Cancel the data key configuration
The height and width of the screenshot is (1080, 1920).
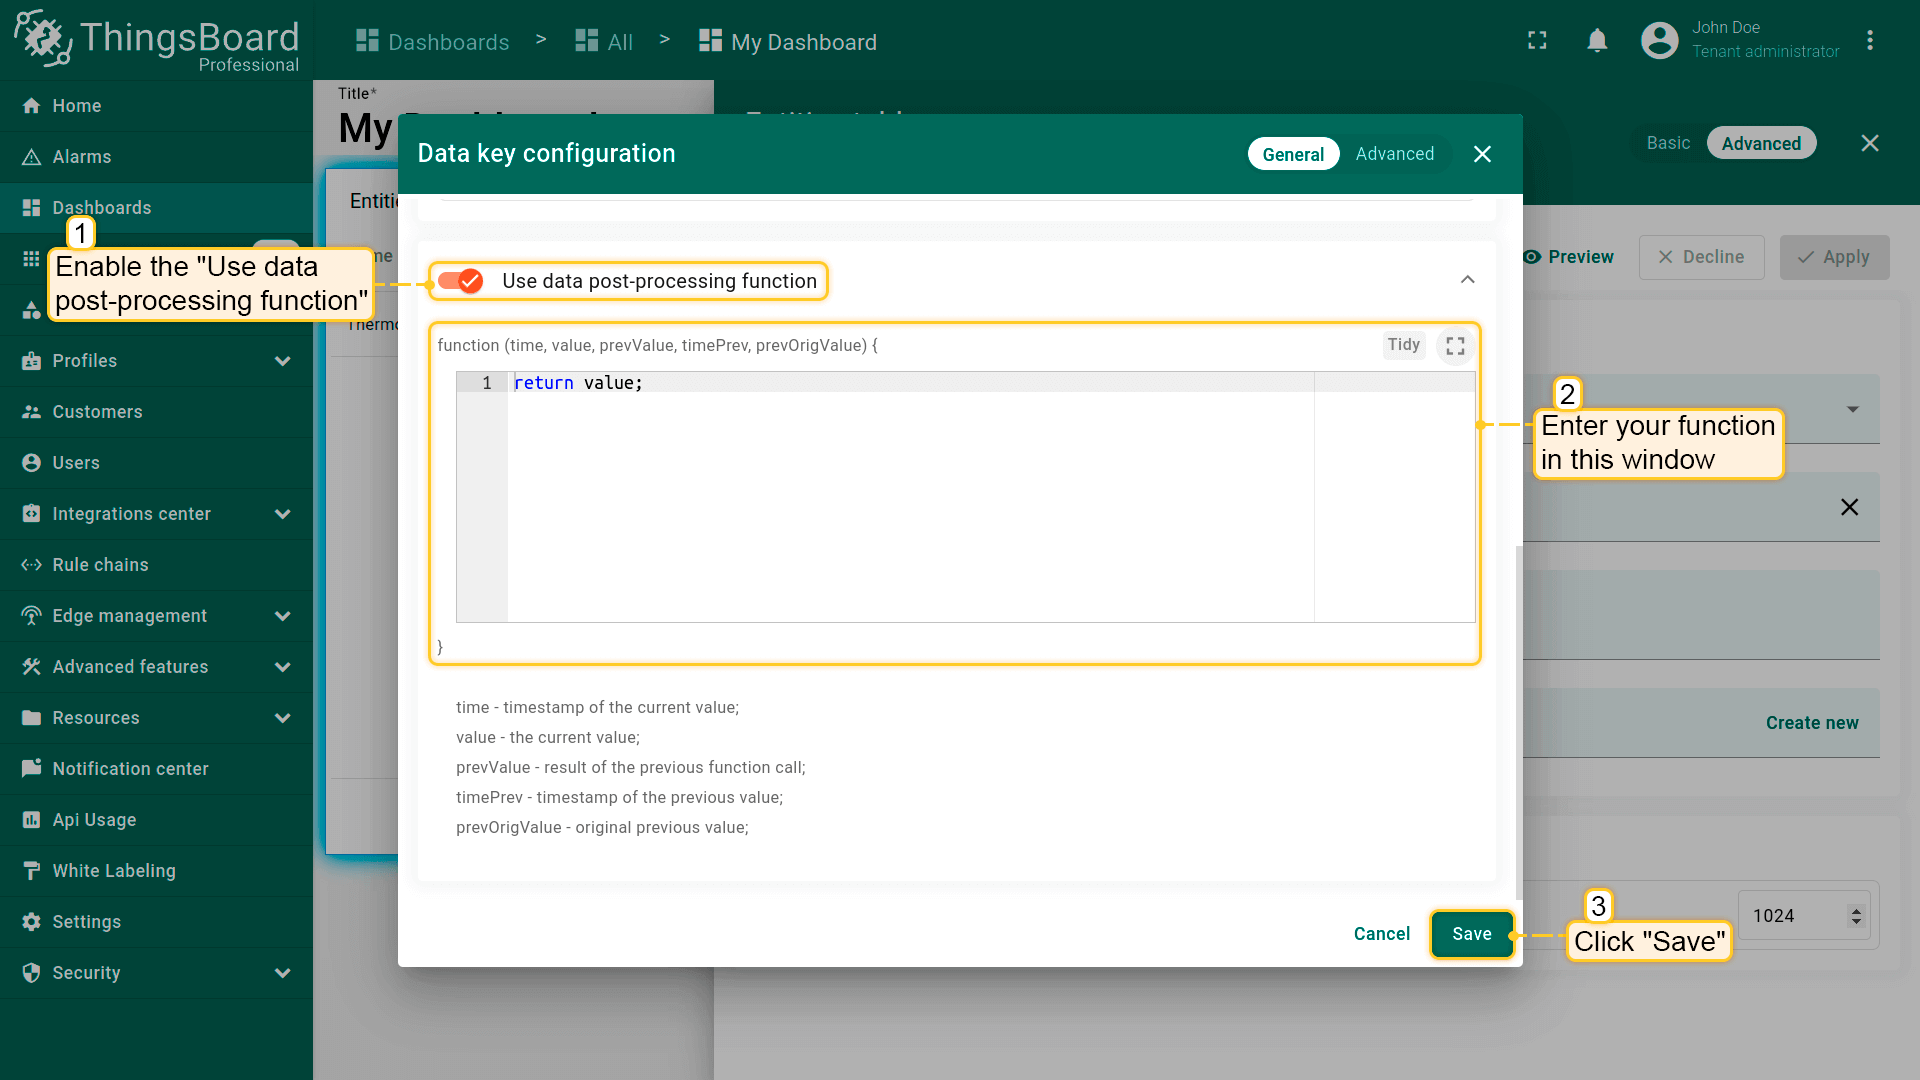pyautogui.click(x=1381, y=934)
